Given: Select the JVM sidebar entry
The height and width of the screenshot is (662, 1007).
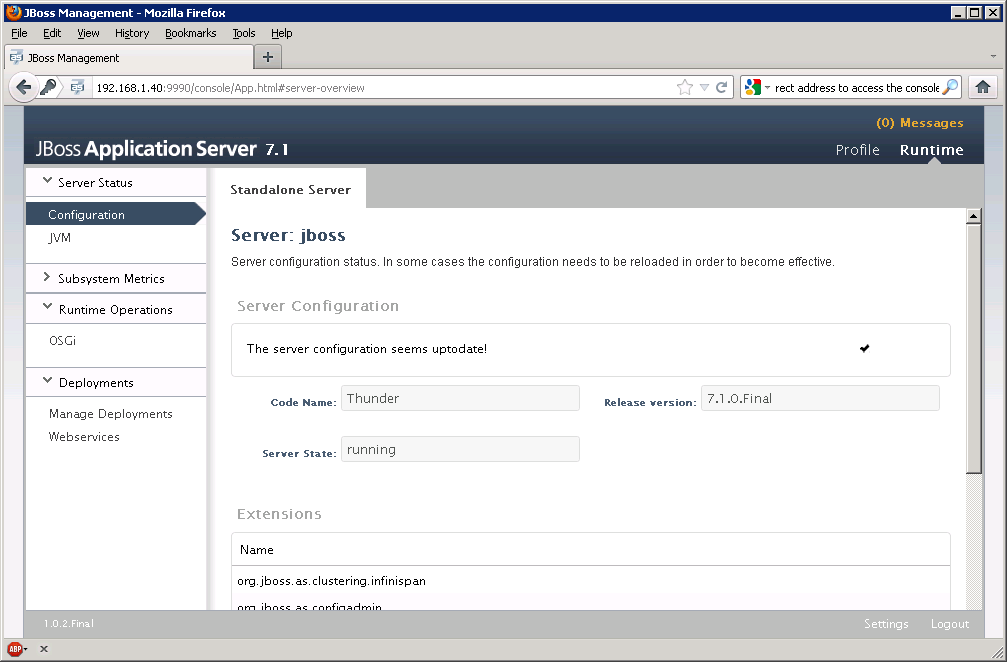Looking at the screenshot, I should pos(61,238).
